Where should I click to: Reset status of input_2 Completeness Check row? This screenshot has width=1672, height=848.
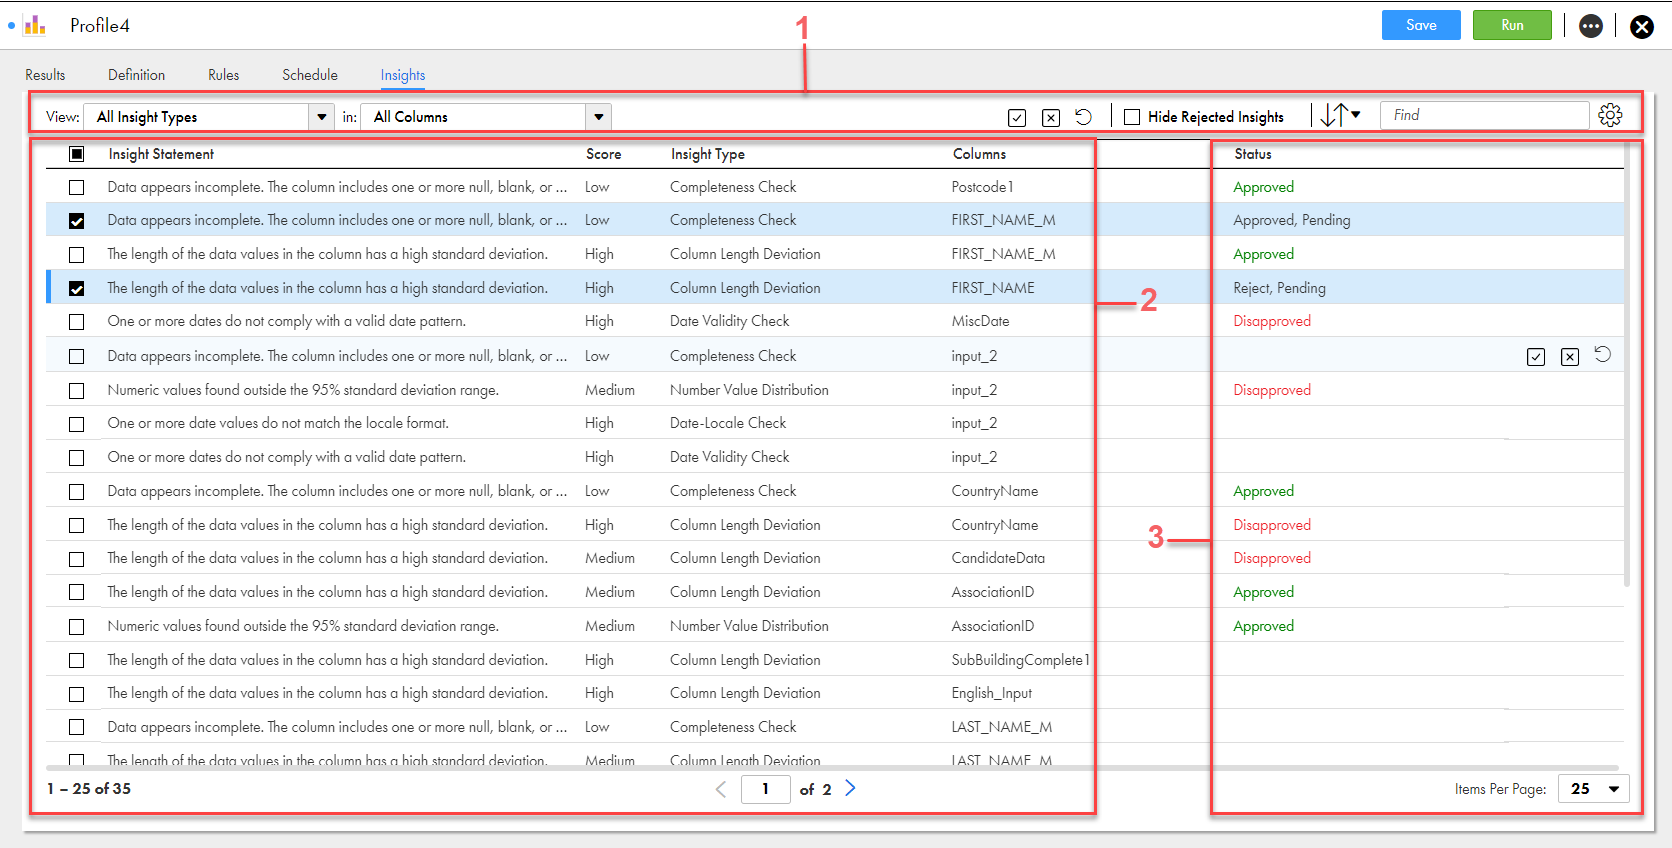pyautogui.click(x=1602, y=354)
